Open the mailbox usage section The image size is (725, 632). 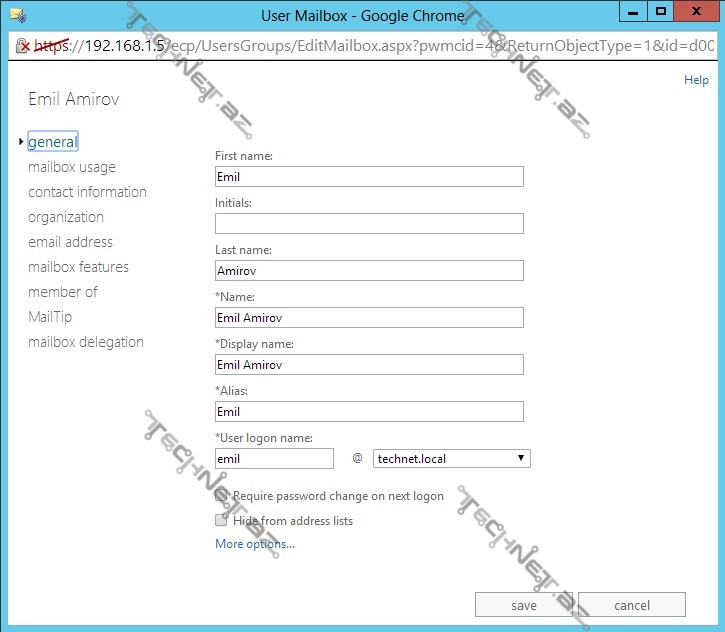(72, 167)
